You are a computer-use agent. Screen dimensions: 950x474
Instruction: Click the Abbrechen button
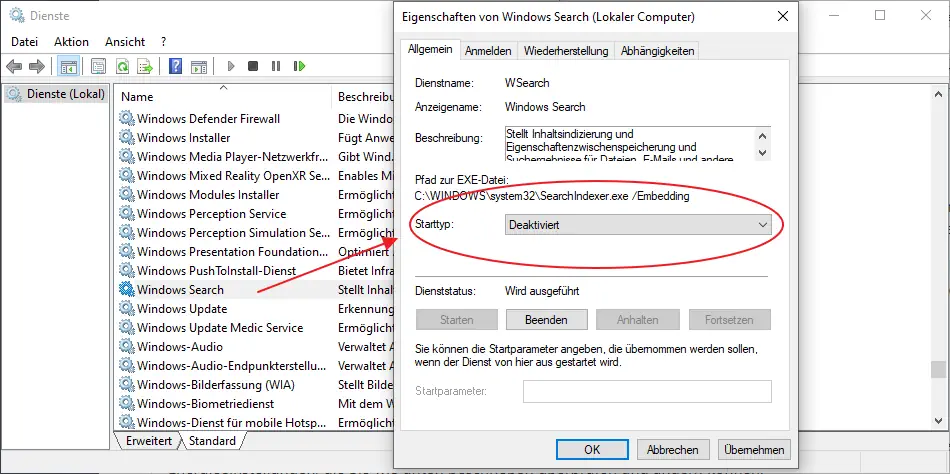pos(673,450)
